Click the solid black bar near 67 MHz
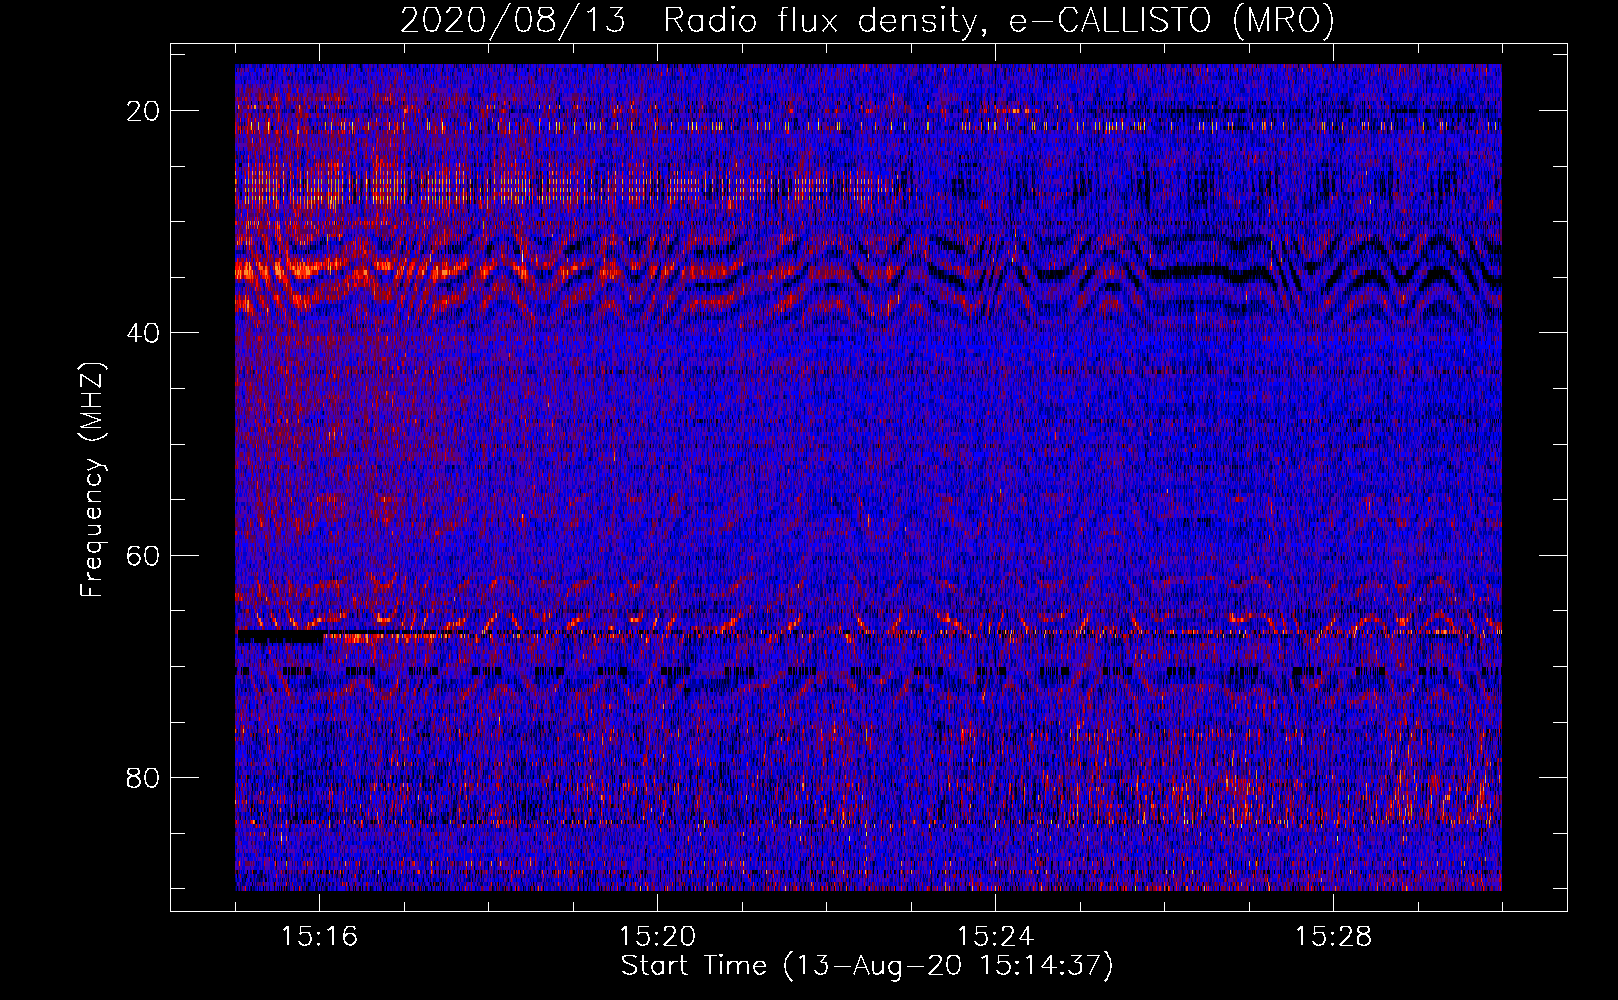 point(279,636)
